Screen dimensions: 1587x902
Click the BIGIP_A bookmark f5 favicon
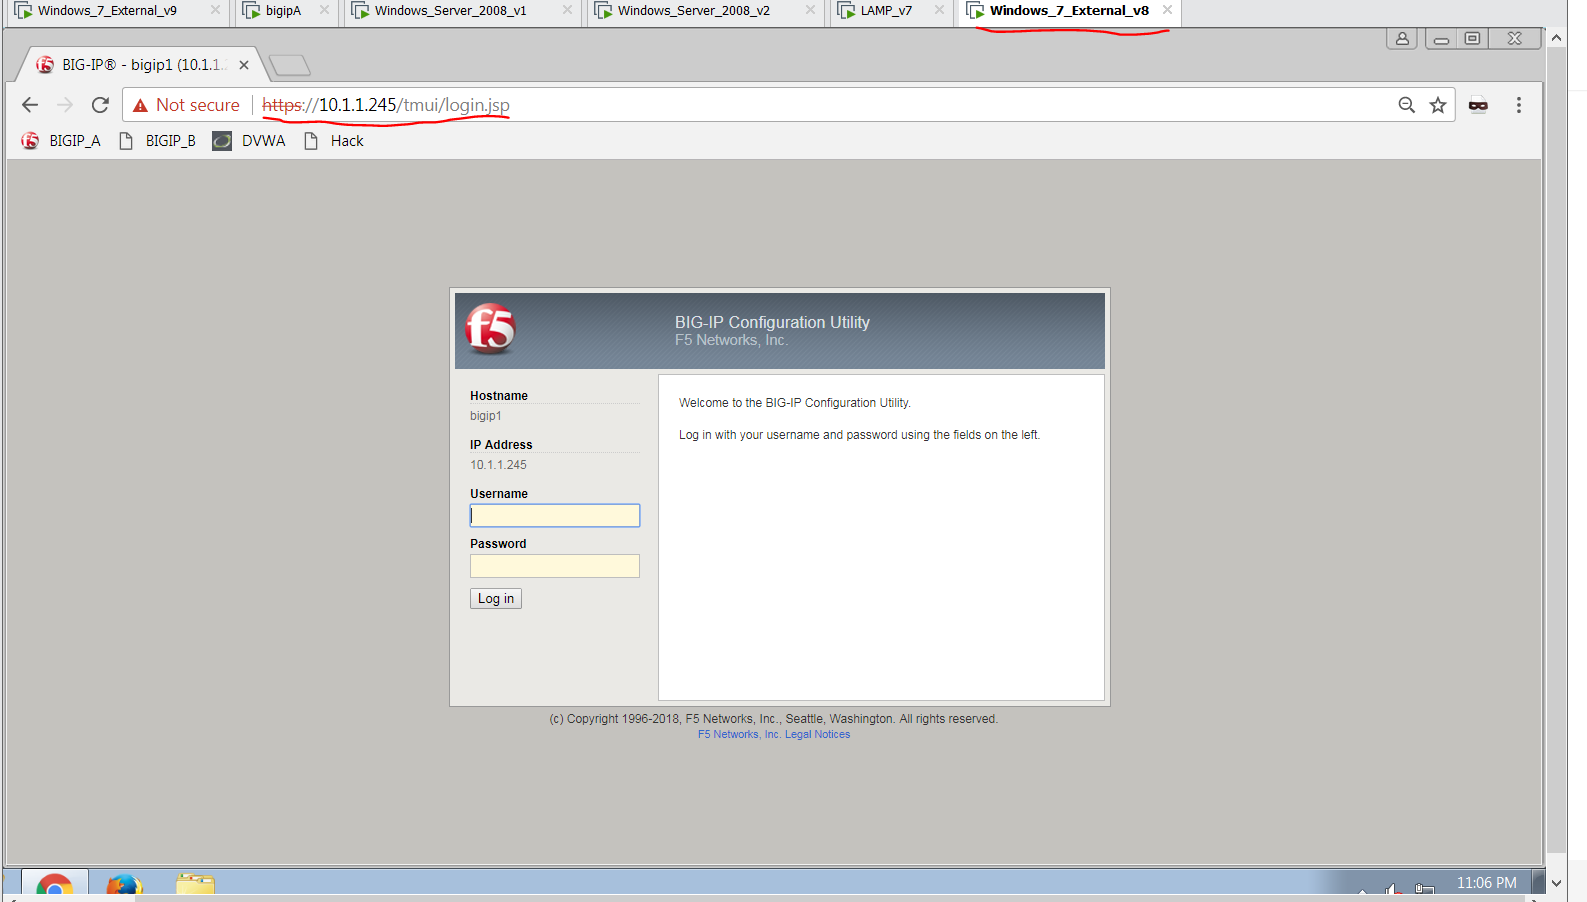(x=31, y=141)
